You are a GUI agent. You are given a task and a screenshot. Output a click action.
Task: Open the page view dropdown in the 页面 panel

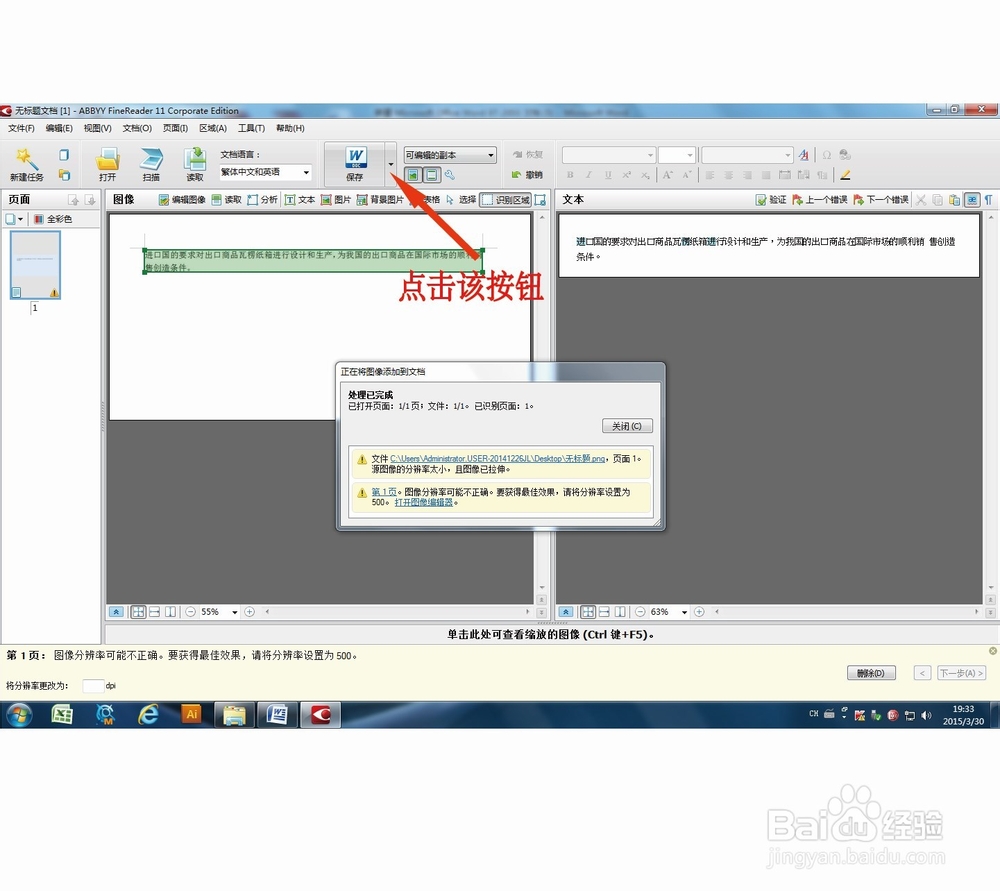coord(14,219)
